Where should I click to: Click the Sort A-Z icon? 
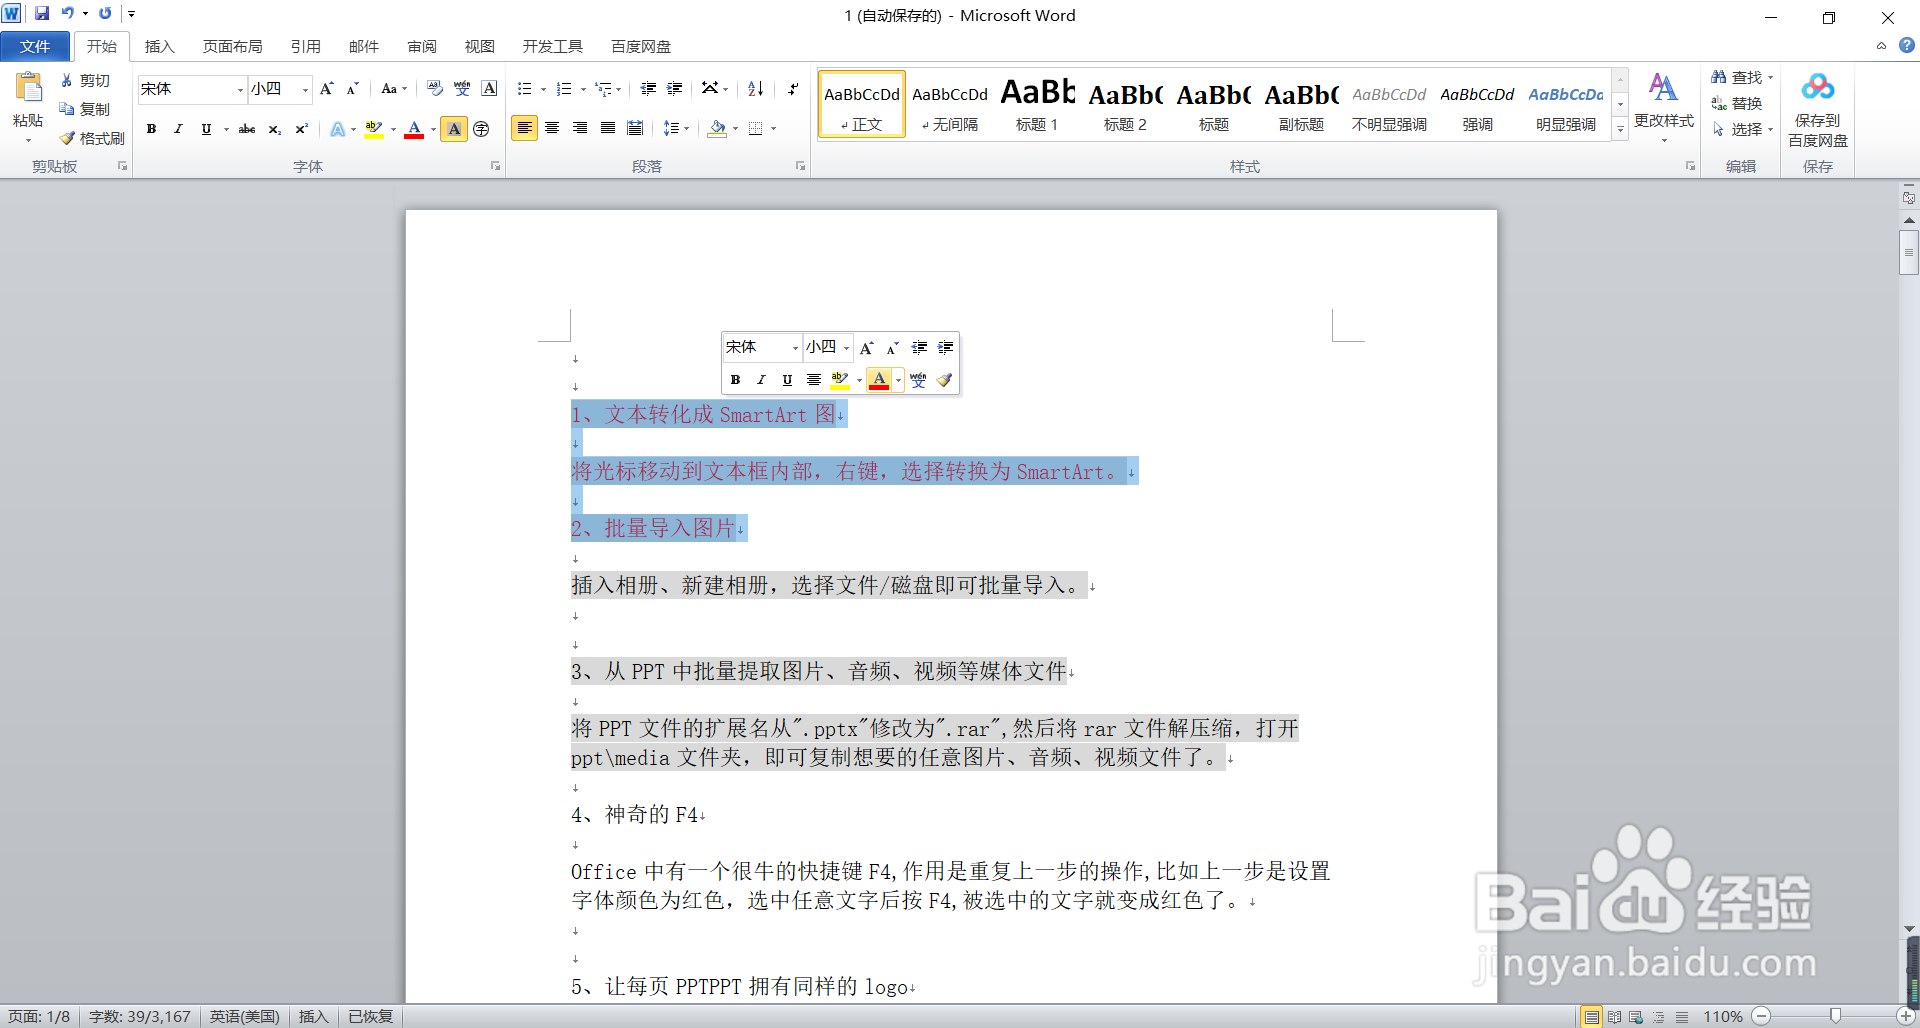756,89
